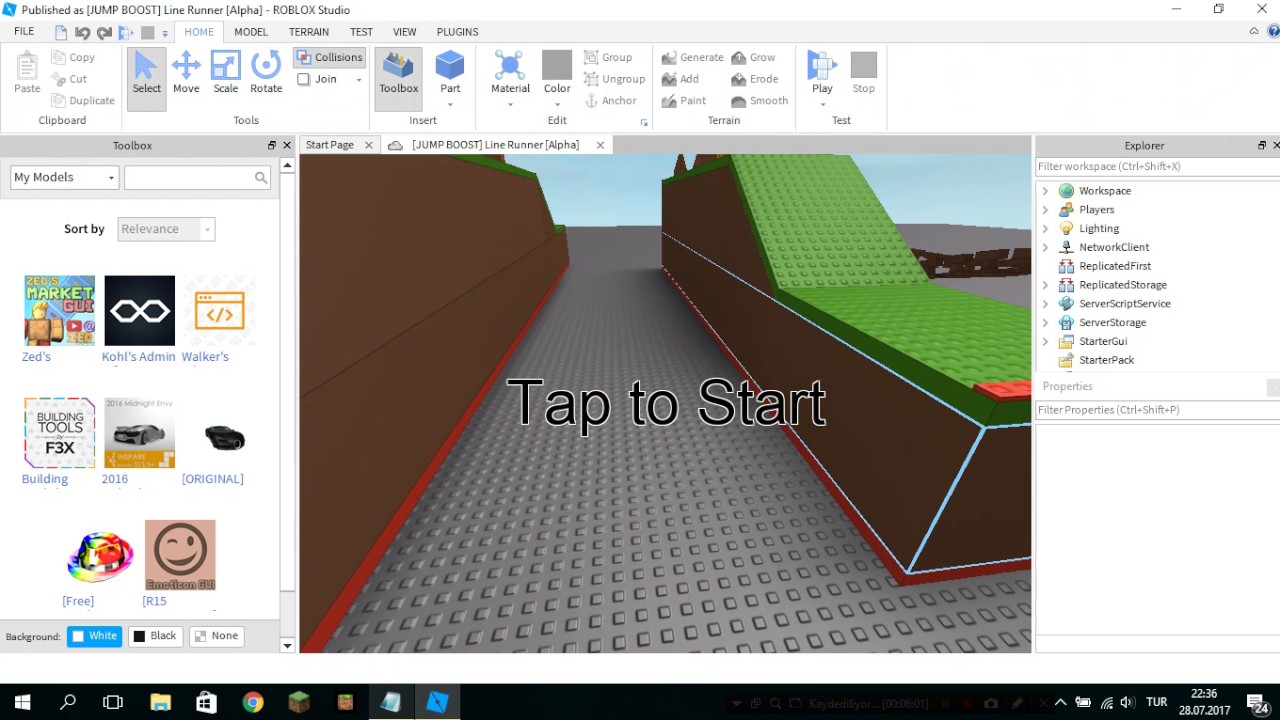Open the Start Page tab
The height and width of the screenshot is (720, 1280).
[330, 145]
